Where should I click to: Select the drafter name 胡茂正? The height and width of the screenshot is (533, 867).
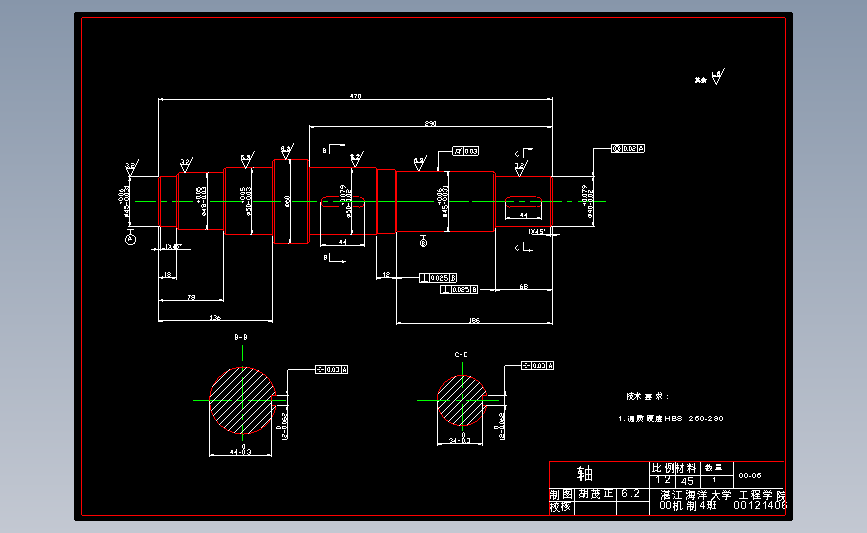(596, 494)
